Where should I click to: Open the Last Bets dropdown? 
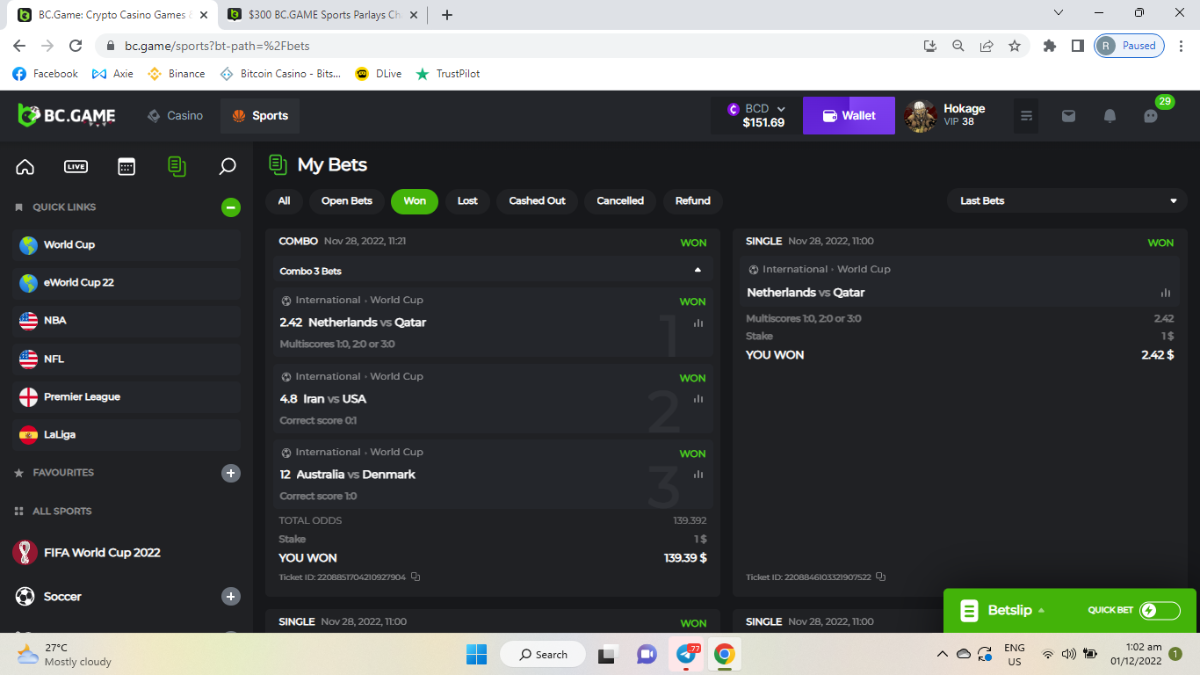1067,201
